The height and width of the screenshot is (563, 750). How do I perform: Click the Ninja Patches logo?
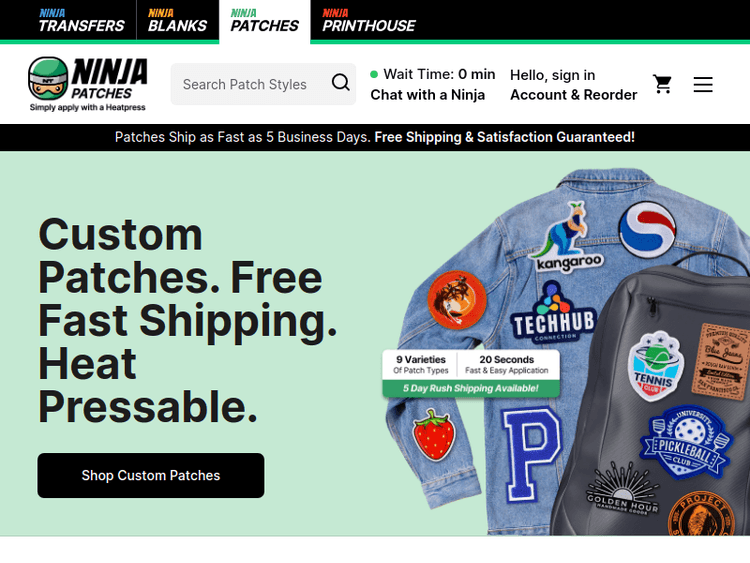(x=88, y=84)
